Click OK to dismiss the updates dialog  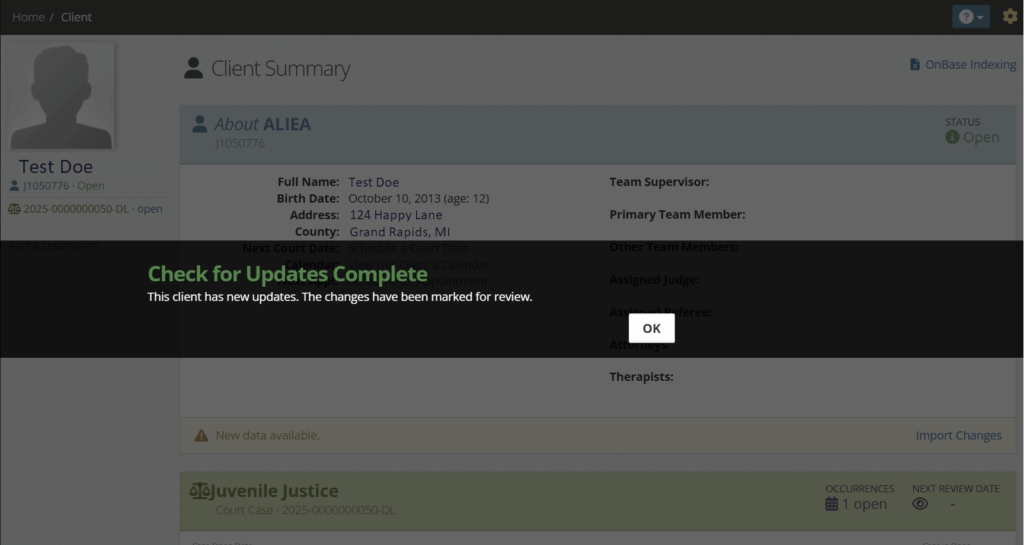click(x=651, y=328)
